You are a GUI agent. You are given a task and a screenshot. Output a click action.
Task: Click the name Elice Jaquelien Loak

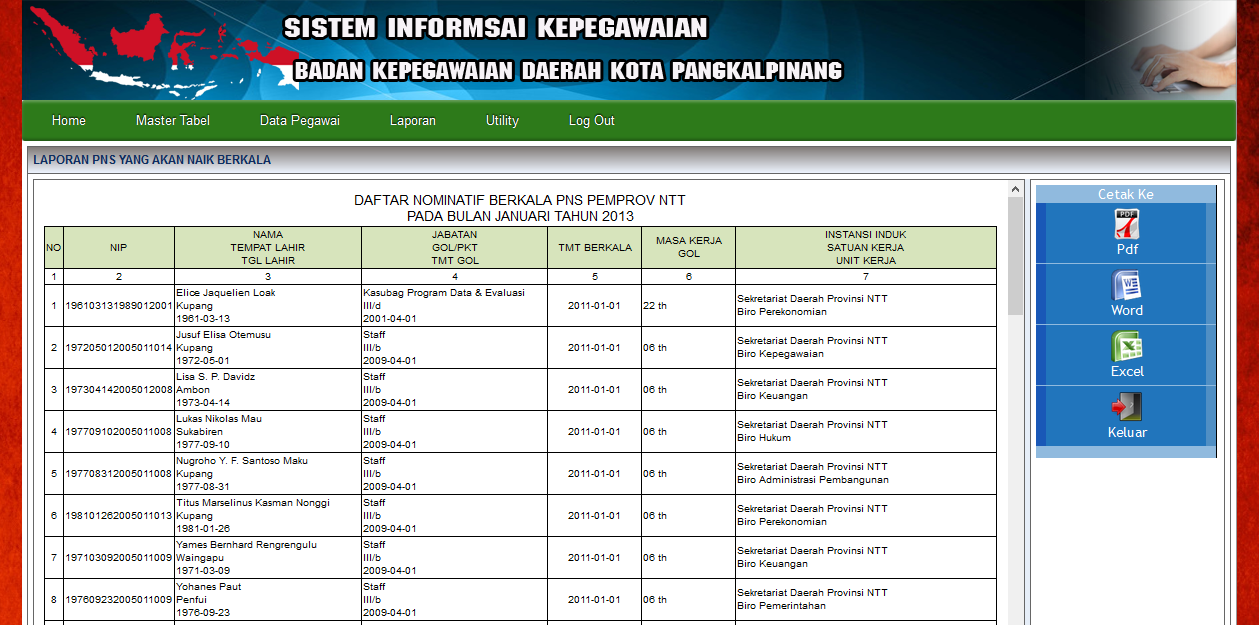click(x=226, y=293)
